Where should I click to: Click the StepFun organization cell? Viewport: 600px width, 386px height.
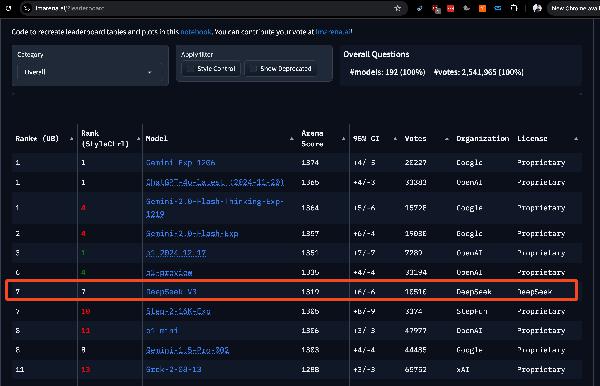tap(471, 311)
